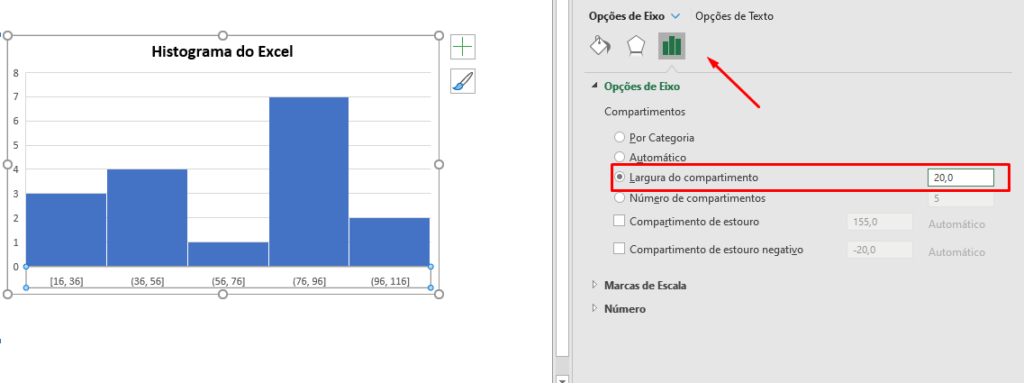Click Automático button beside underflow bin
Screen dimensions: 1024x383
click(957, 252)
